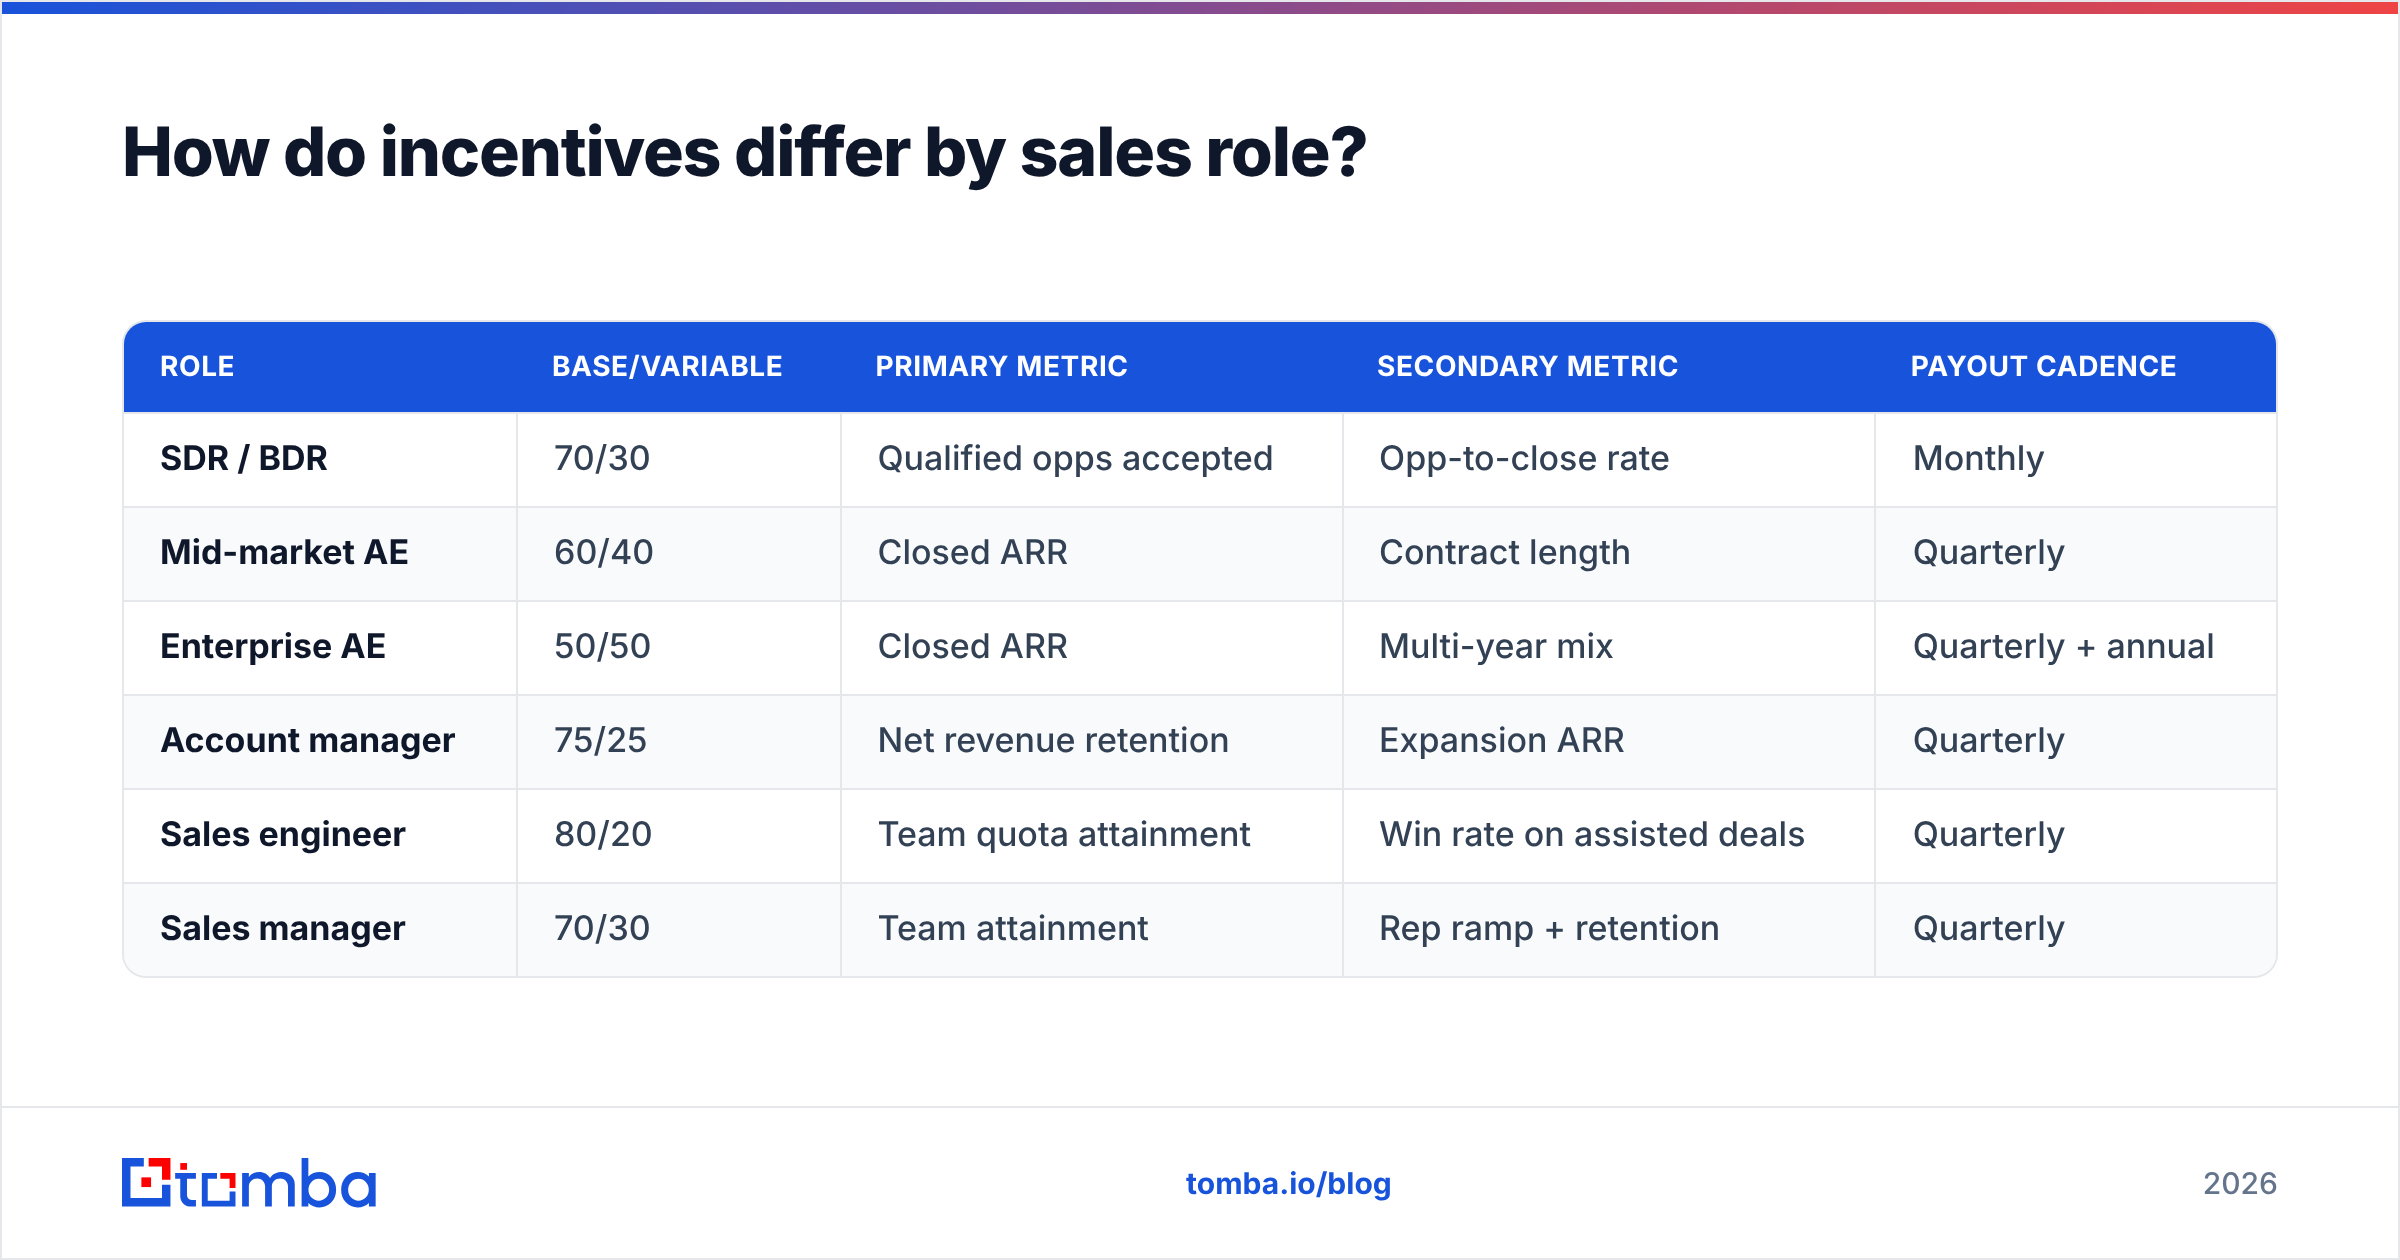Click Closed ARR in the Mid-market AE row
The height and width of the screenshot is (1260, 2400).
tap(973, 552)
